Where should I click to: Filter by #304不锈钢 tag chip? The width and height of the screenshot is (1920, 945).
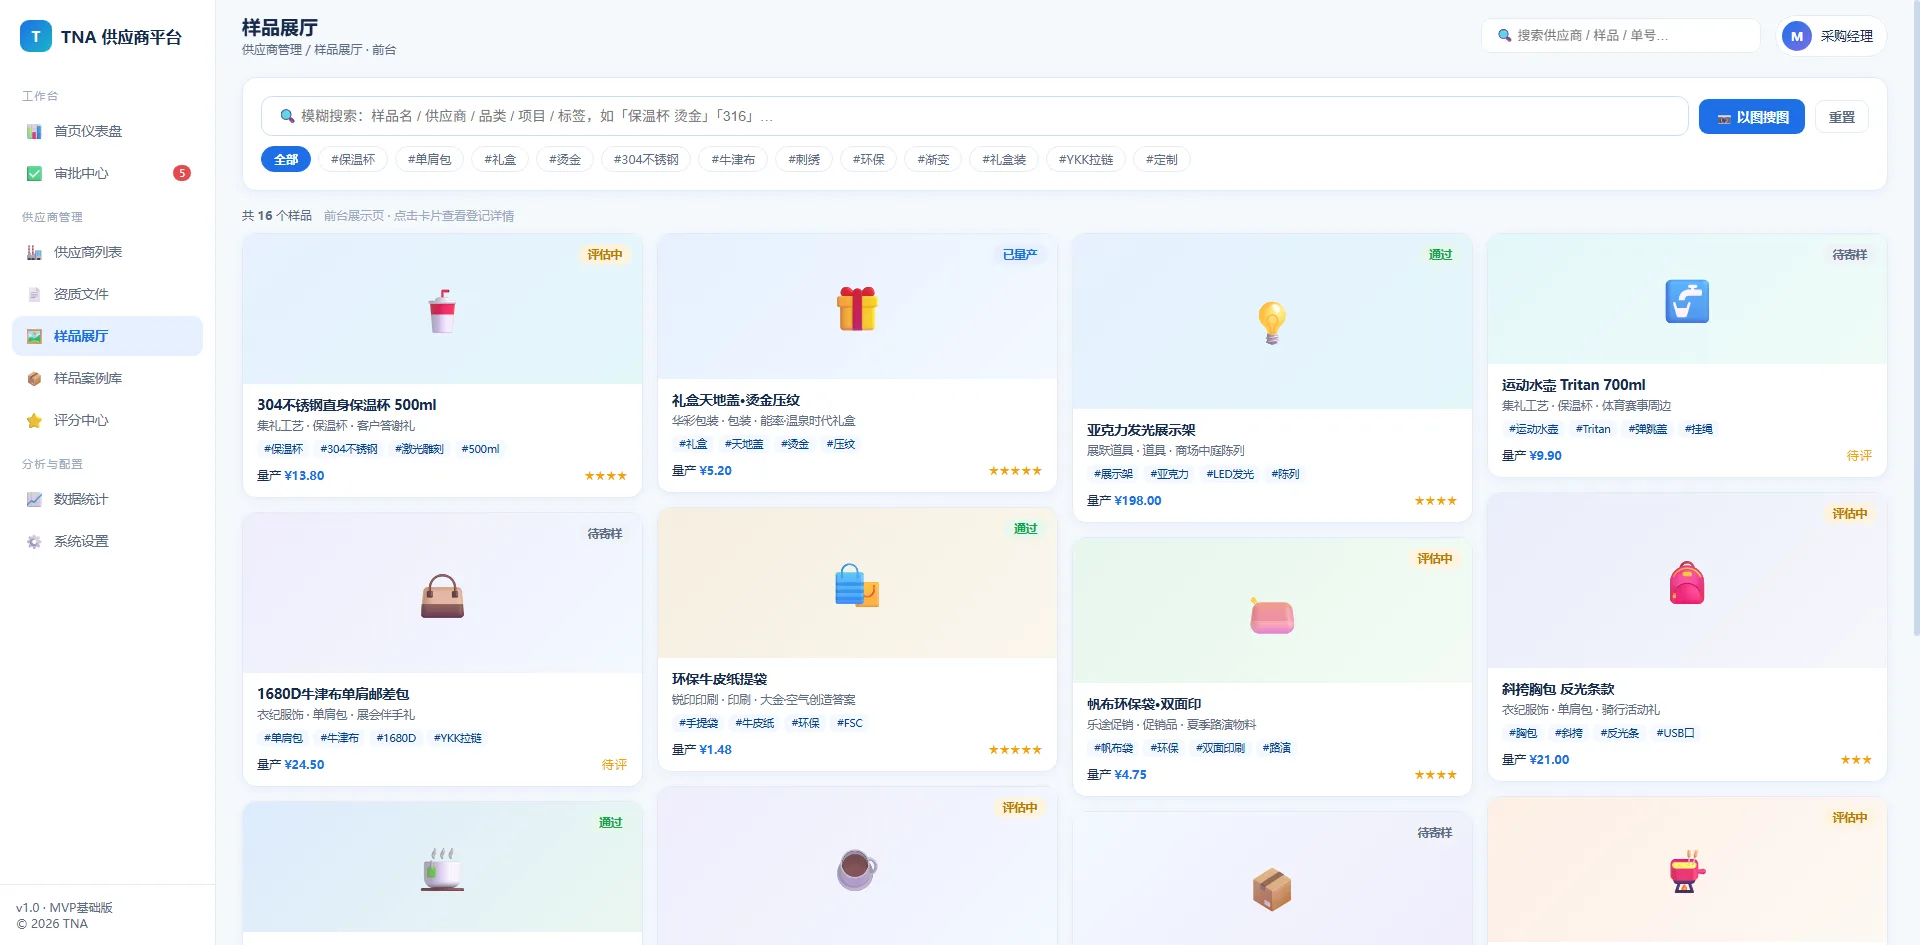646,160
